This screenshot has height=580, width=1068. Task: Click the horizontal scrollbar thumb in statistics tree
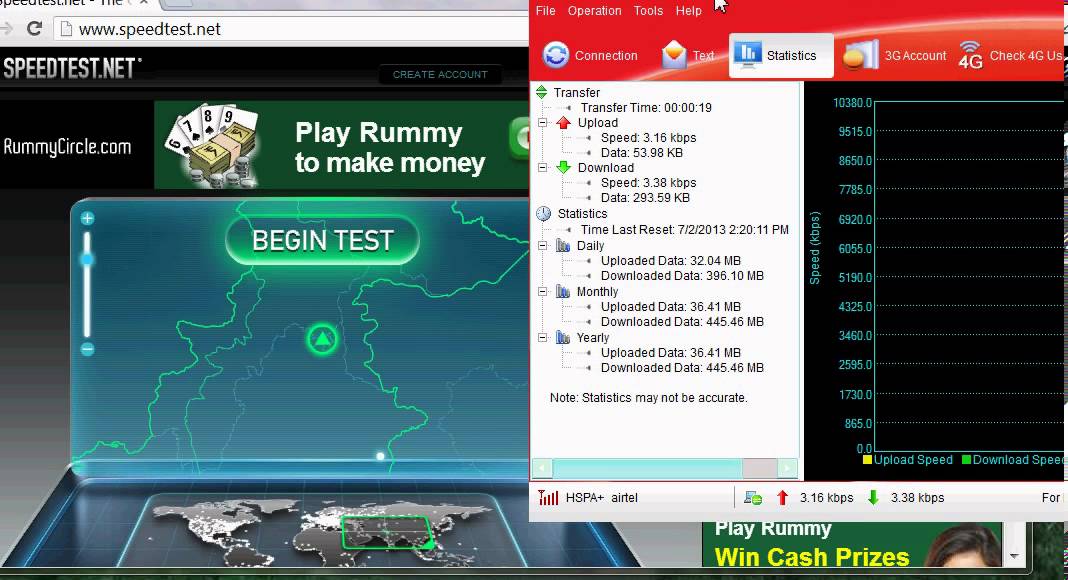coord(647,468)
